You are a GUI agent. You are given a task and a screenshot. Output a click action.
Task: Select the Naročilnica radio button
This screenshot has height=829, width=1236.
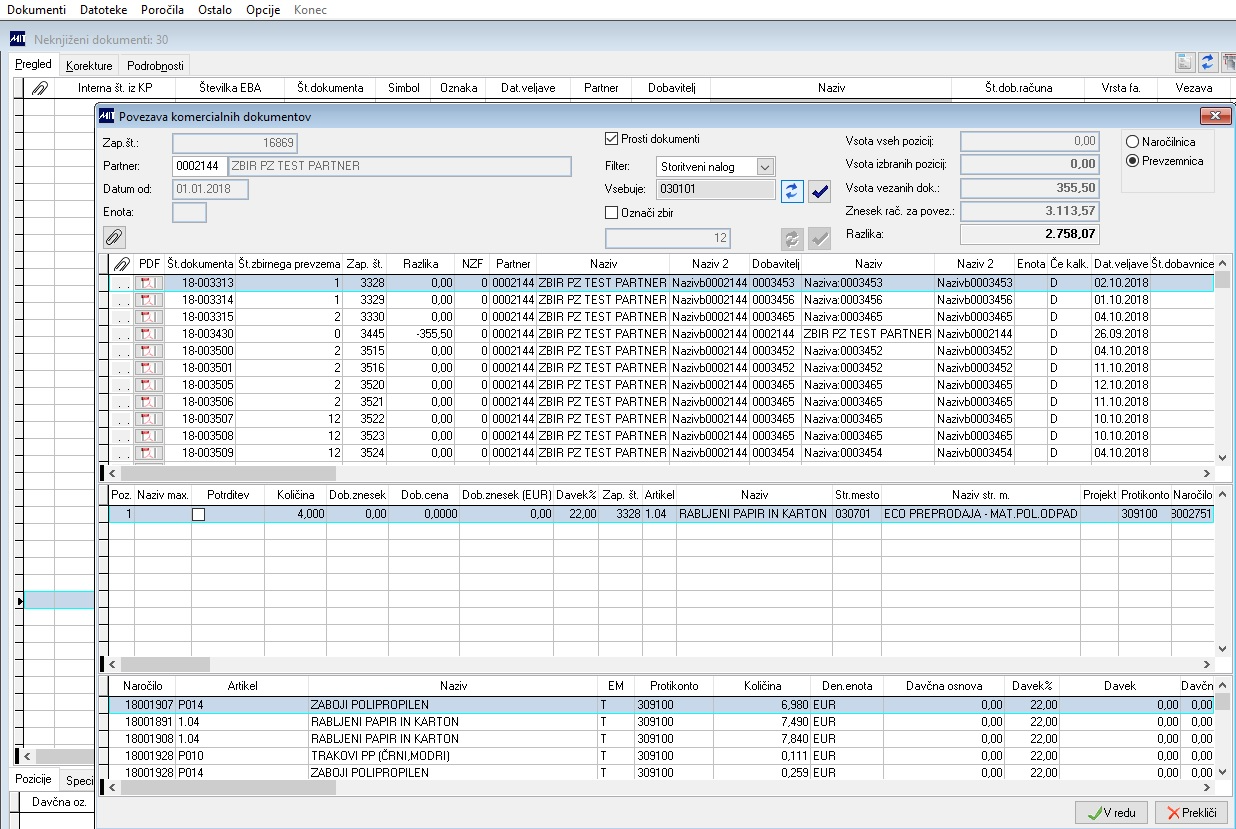click(1132, 143)
